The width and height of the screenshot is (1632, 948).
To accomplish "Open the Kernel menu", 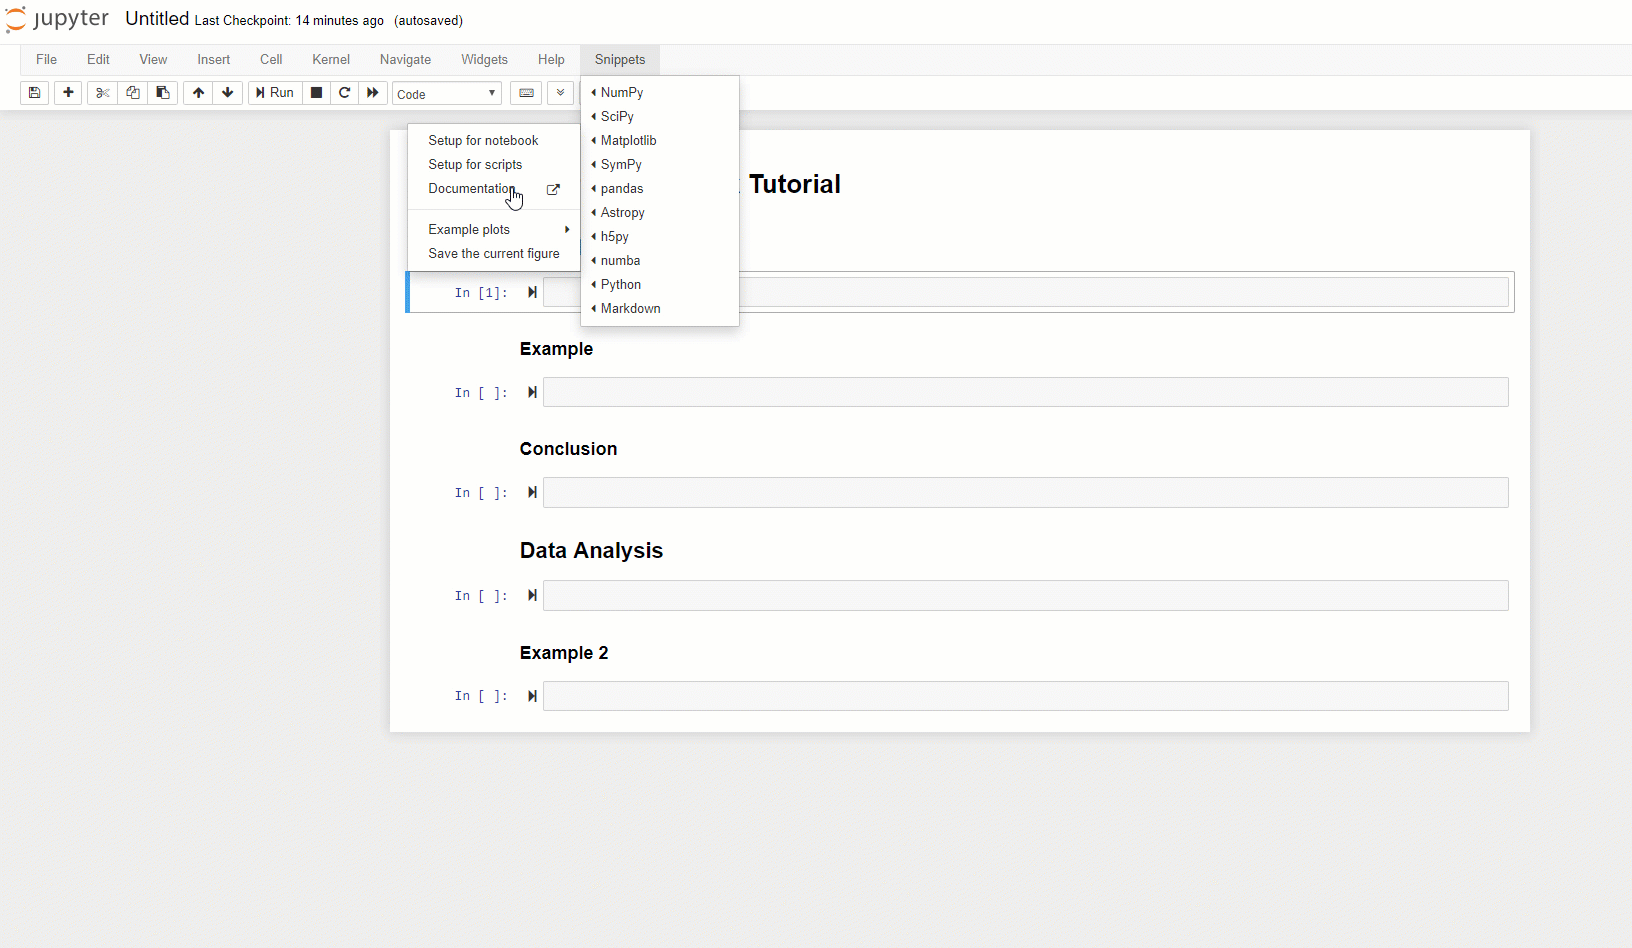I will [331, 59].
